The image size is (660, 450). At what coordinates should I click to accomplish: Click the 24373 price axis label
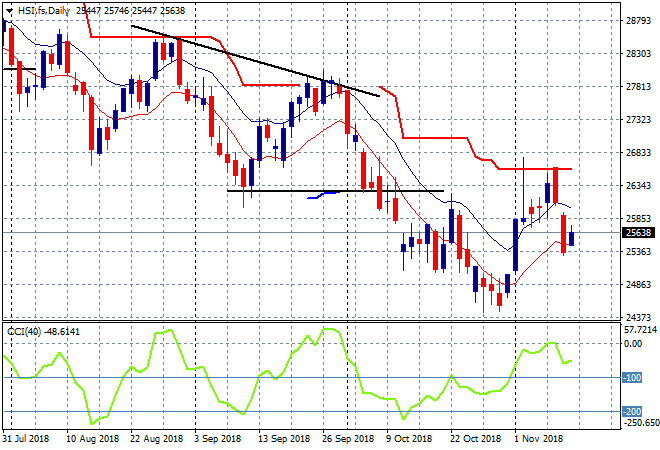pyautogui.click(x=638, y=317)
